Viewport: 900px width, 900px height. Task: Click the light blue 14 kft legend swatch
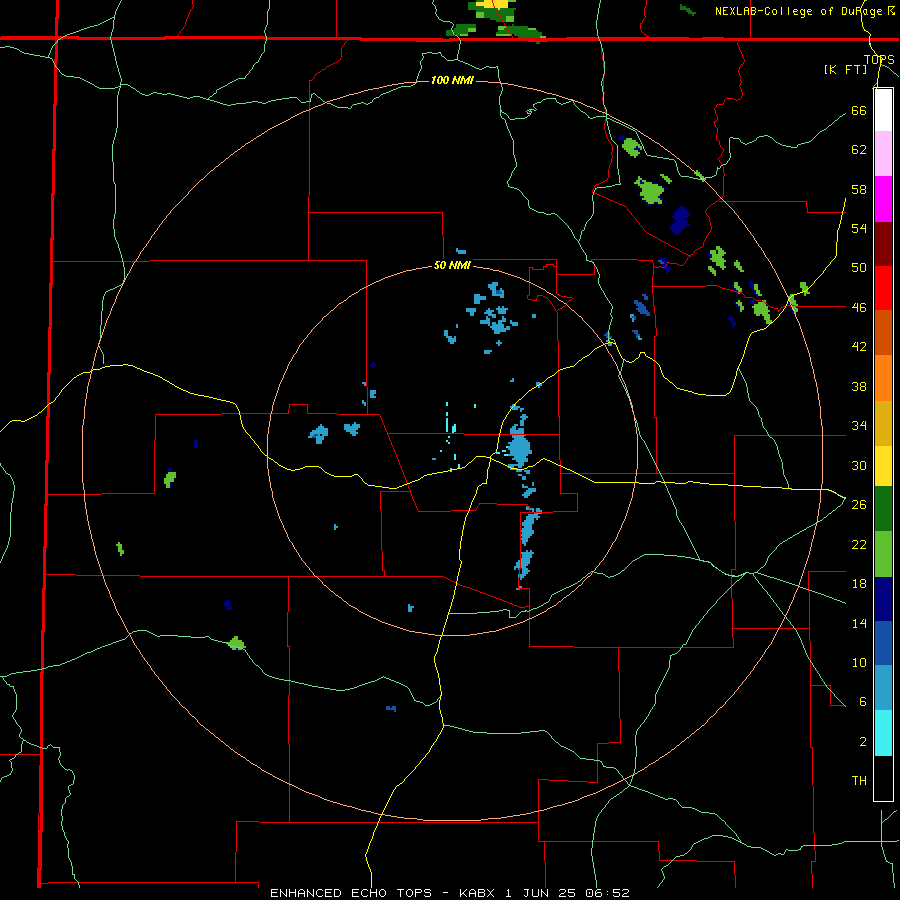coord(883,688)
